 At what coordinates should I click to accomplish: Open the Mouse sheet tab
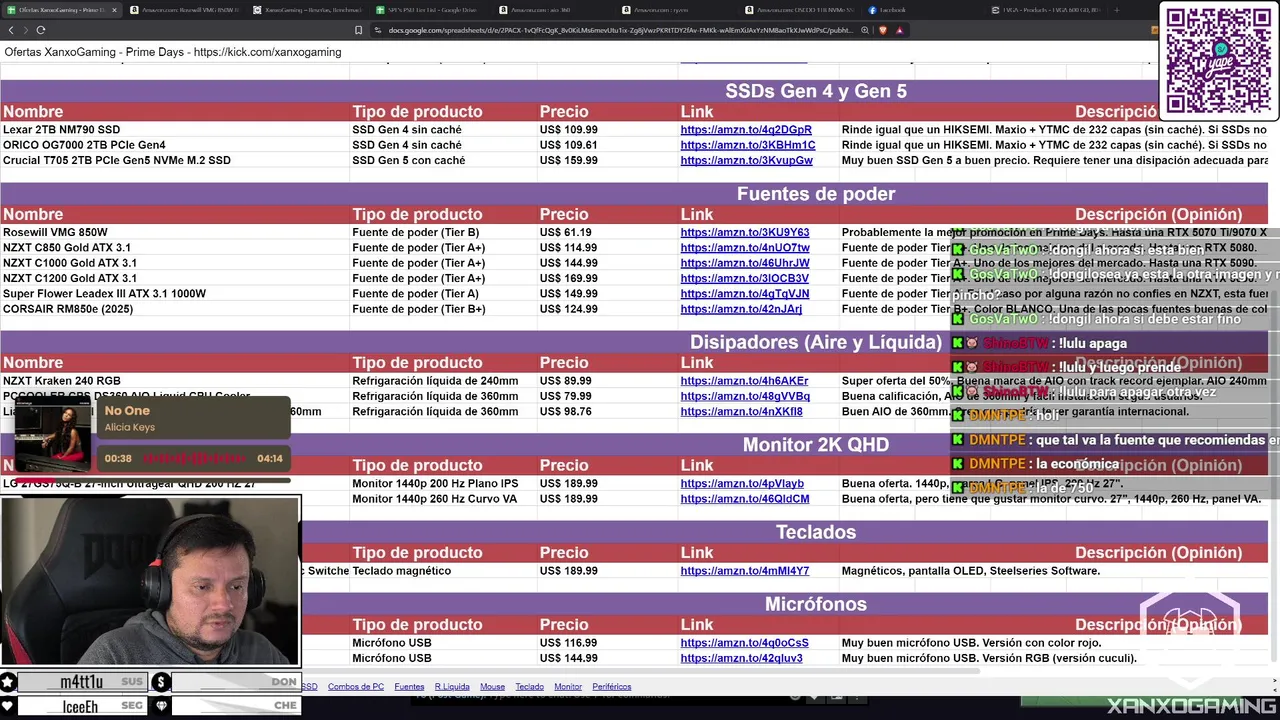(492, 687)
